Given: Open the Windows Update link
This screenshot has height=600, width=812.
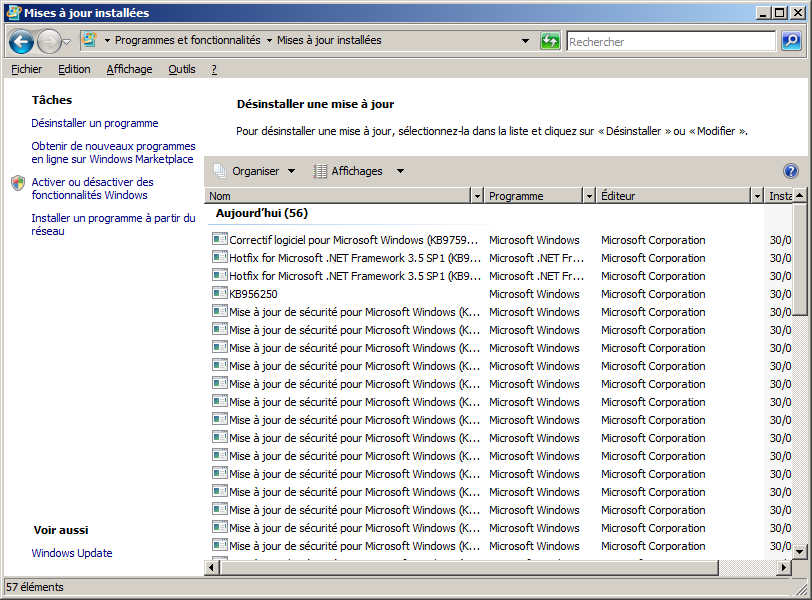Looking at the screenshot, I should (x=72, y=553).
